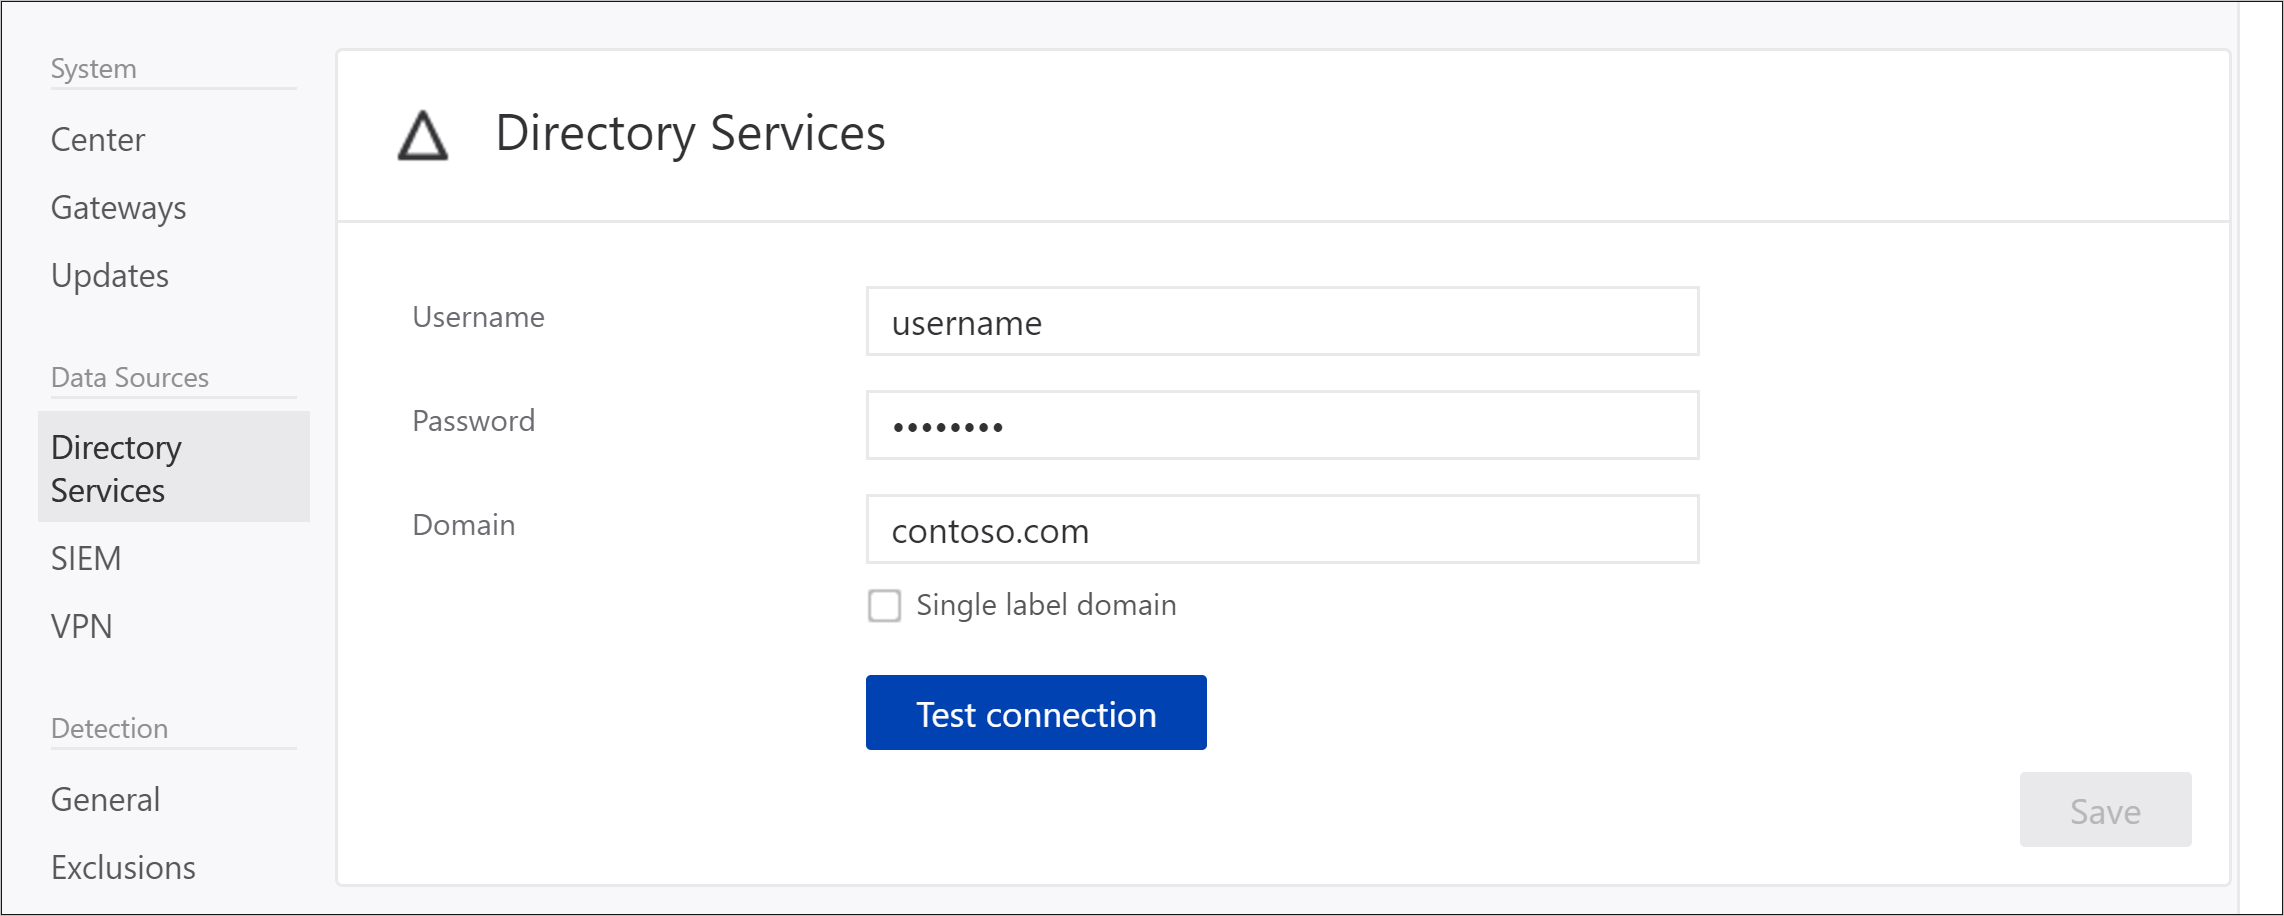The width and height of the screenshot is (2284, 916).
Task: Click the Domain label text
Action: coord(464,525)
